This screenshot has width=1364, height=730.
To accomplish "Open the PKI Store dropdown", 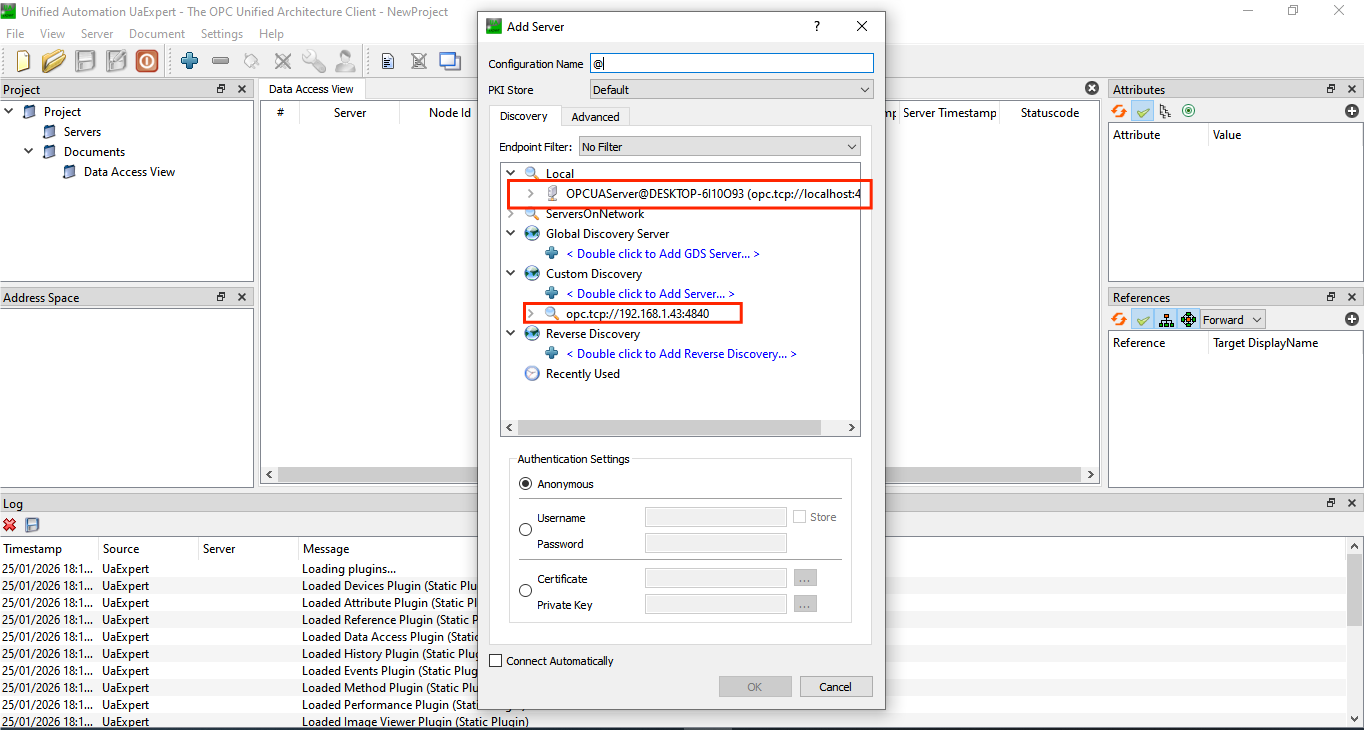I will [731, 90].
